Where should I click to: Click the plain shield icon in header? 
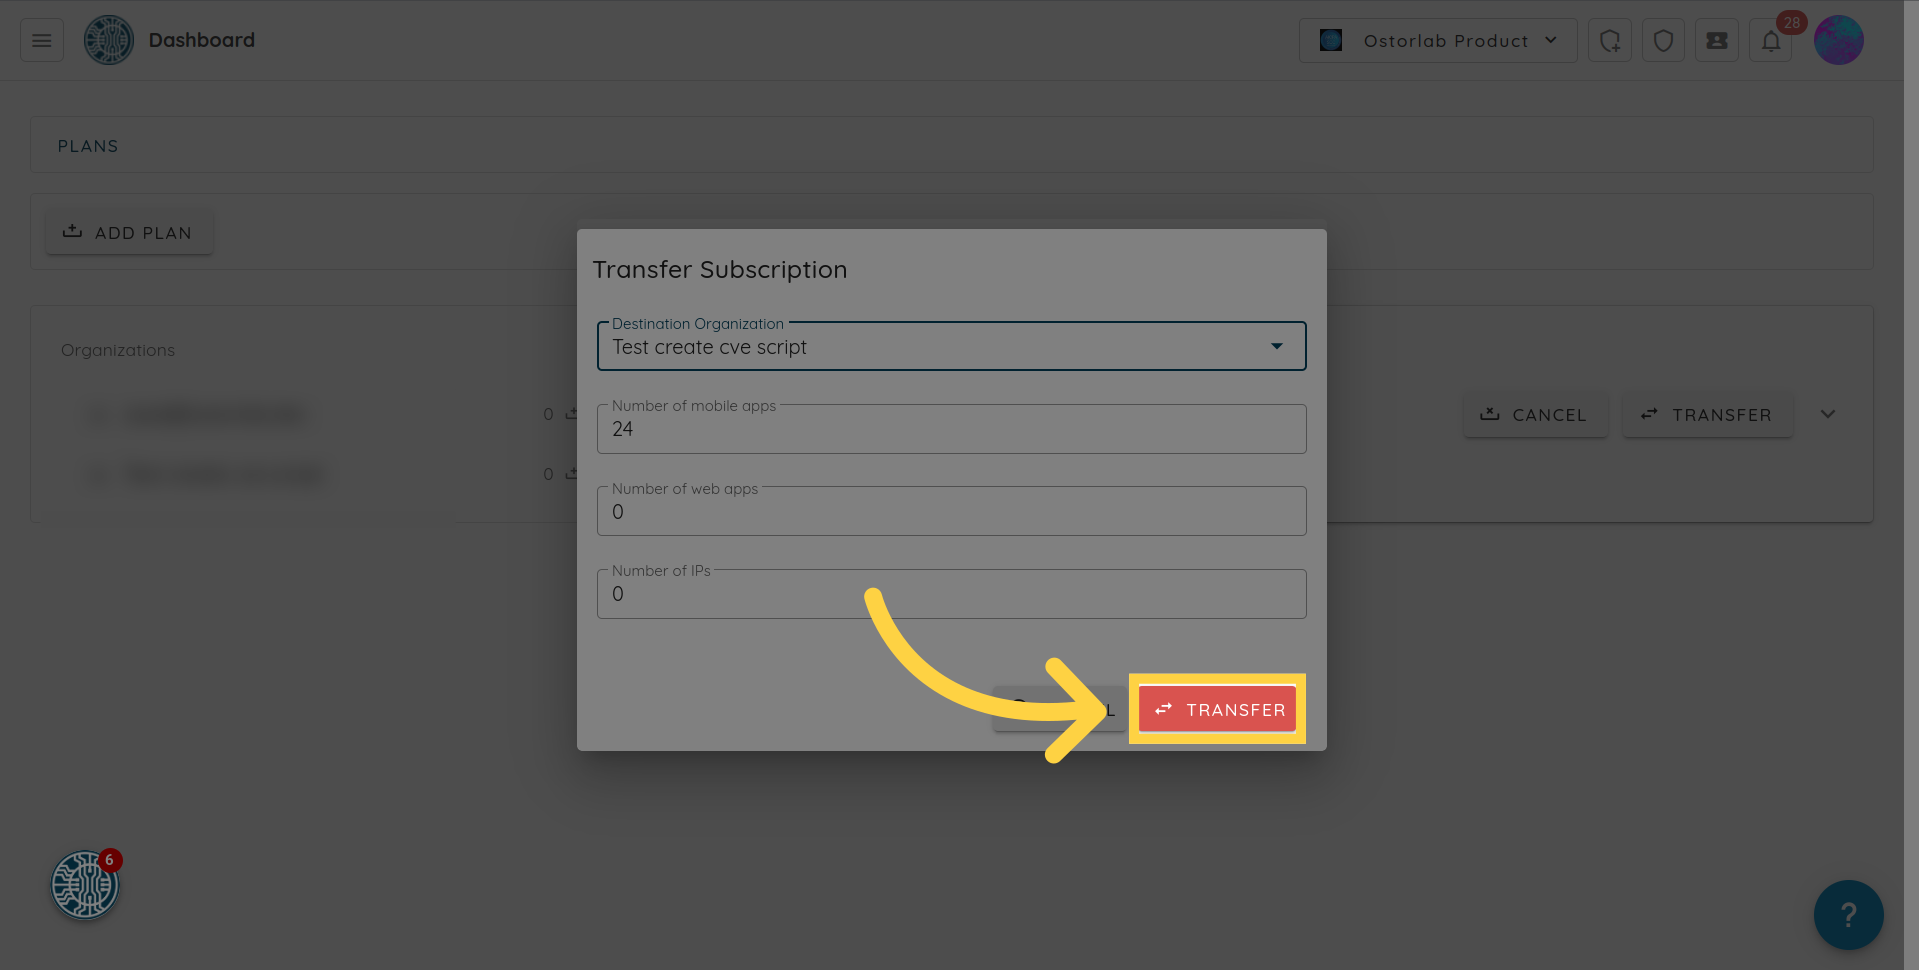tap(1663, 41)
